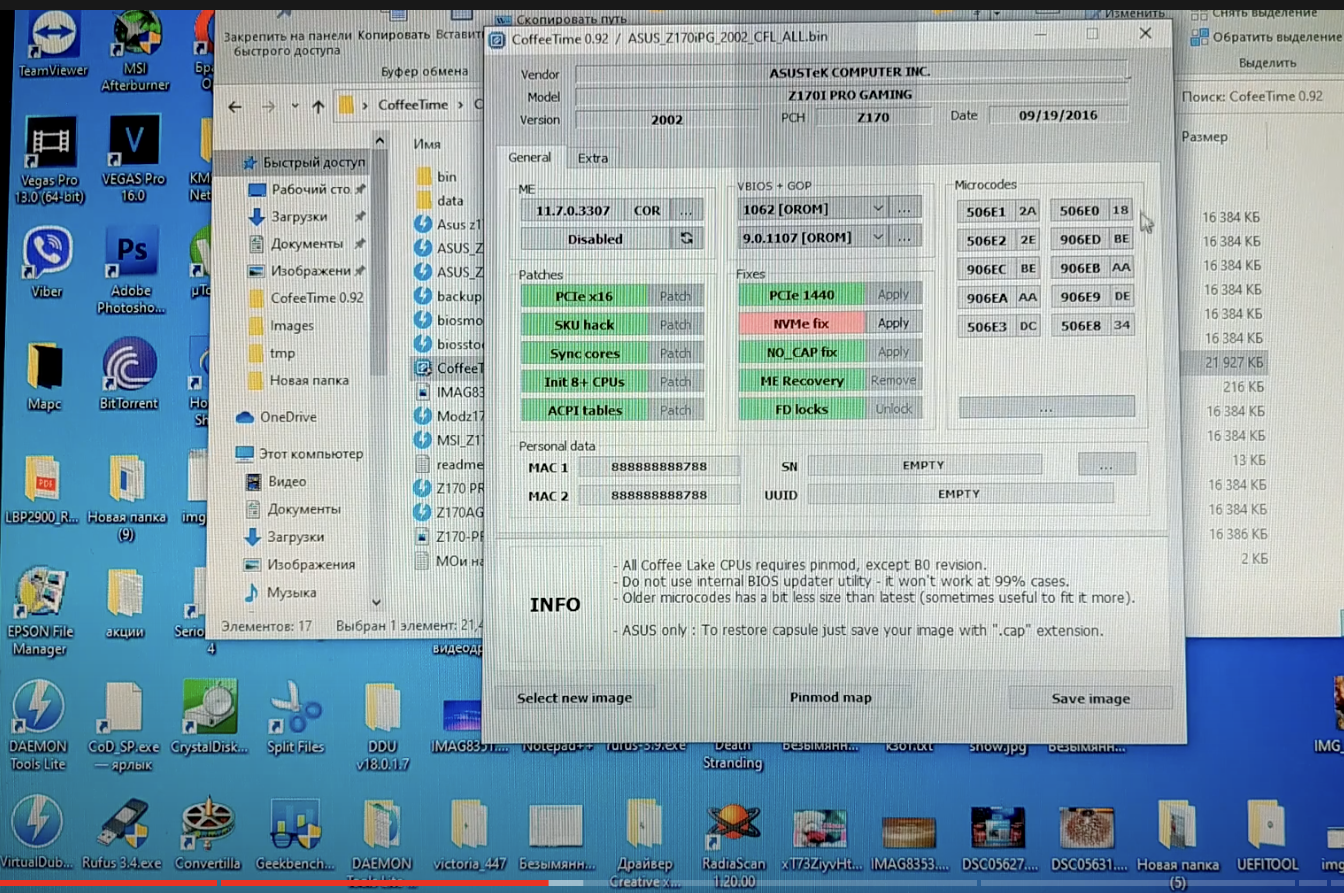1344x893 pixels.
Task: Open the victoria_447 desktop folder
Action: [468, 835]
